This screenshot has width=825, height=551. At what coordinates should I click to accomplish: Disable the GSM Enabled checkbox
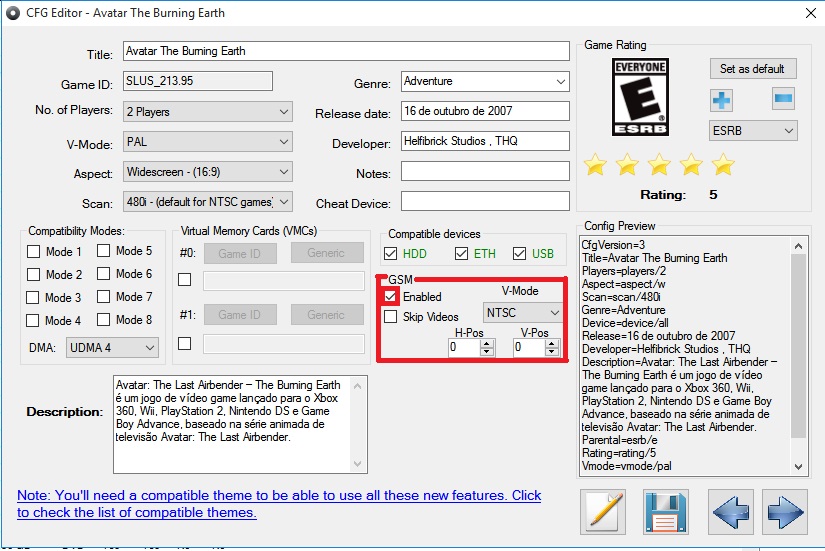391,297
